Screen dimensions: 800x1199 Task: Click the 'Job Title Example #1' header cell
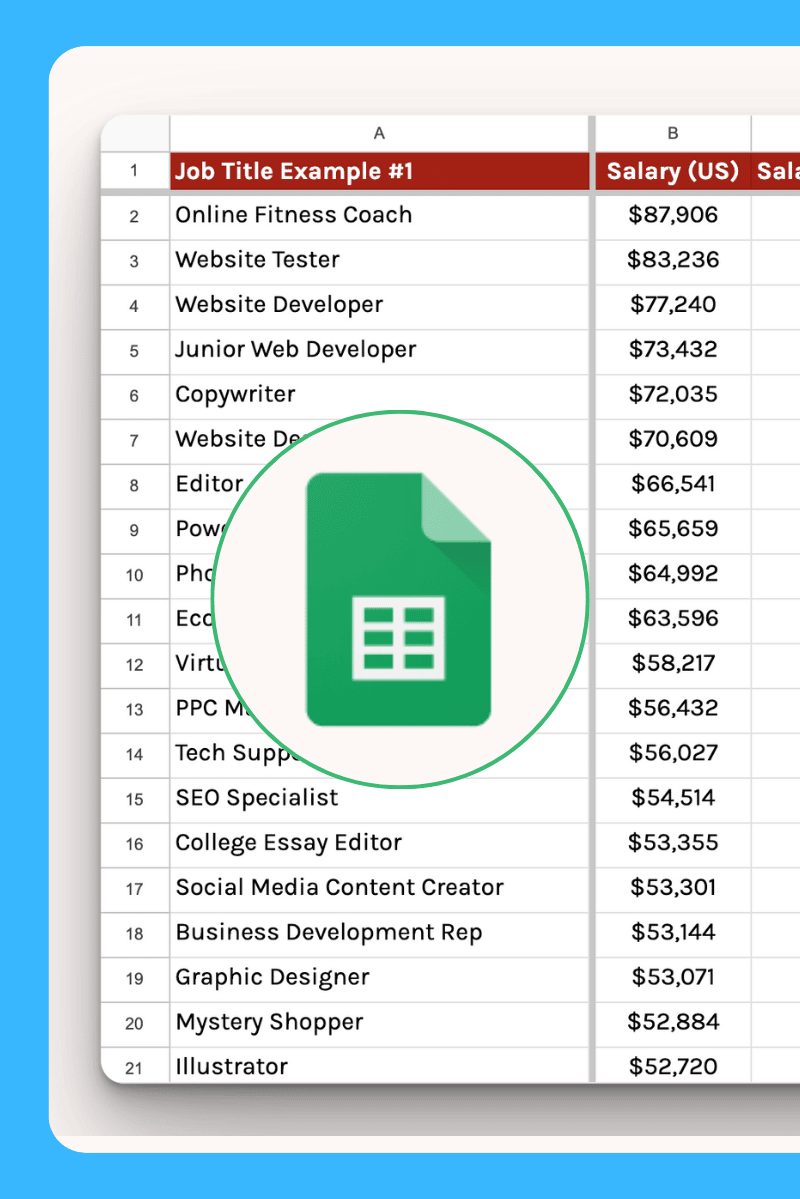(379, 171)
